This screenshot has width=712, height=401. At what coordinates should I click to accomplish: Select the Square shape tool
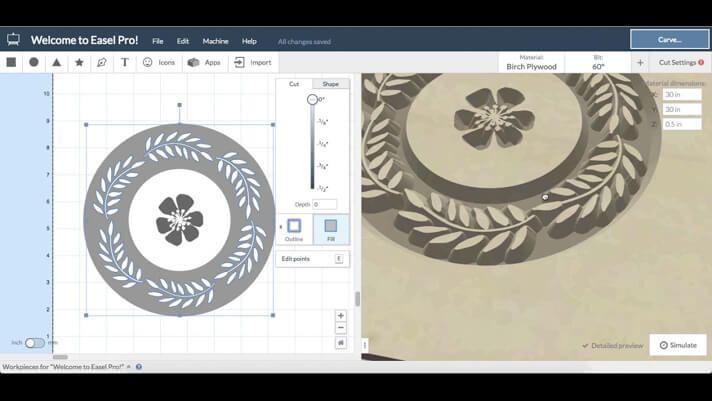tap(11, 62)
